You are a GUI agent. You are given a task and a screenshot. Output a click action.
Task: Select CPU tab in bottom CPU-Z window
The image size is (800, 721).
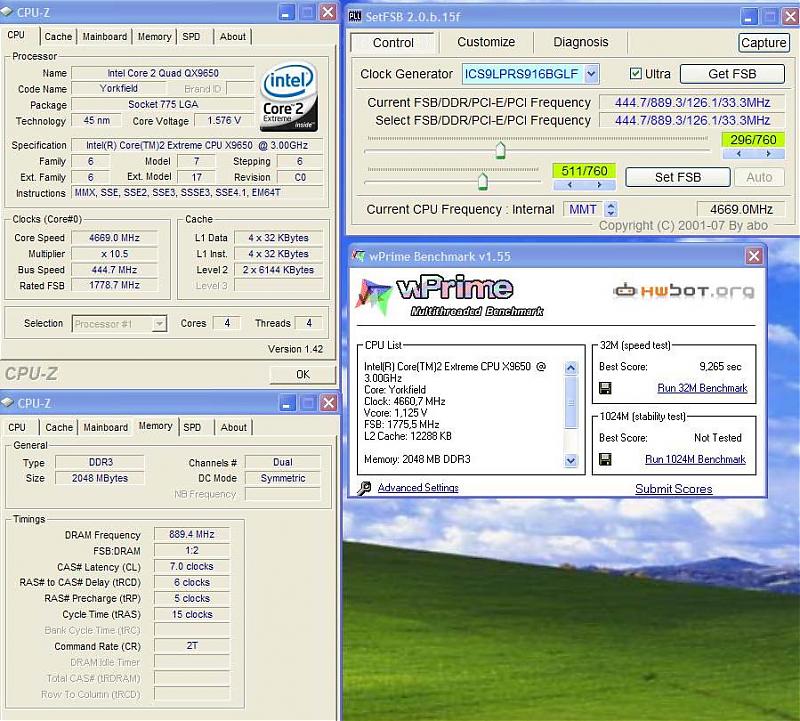click(x=16, y=428)
